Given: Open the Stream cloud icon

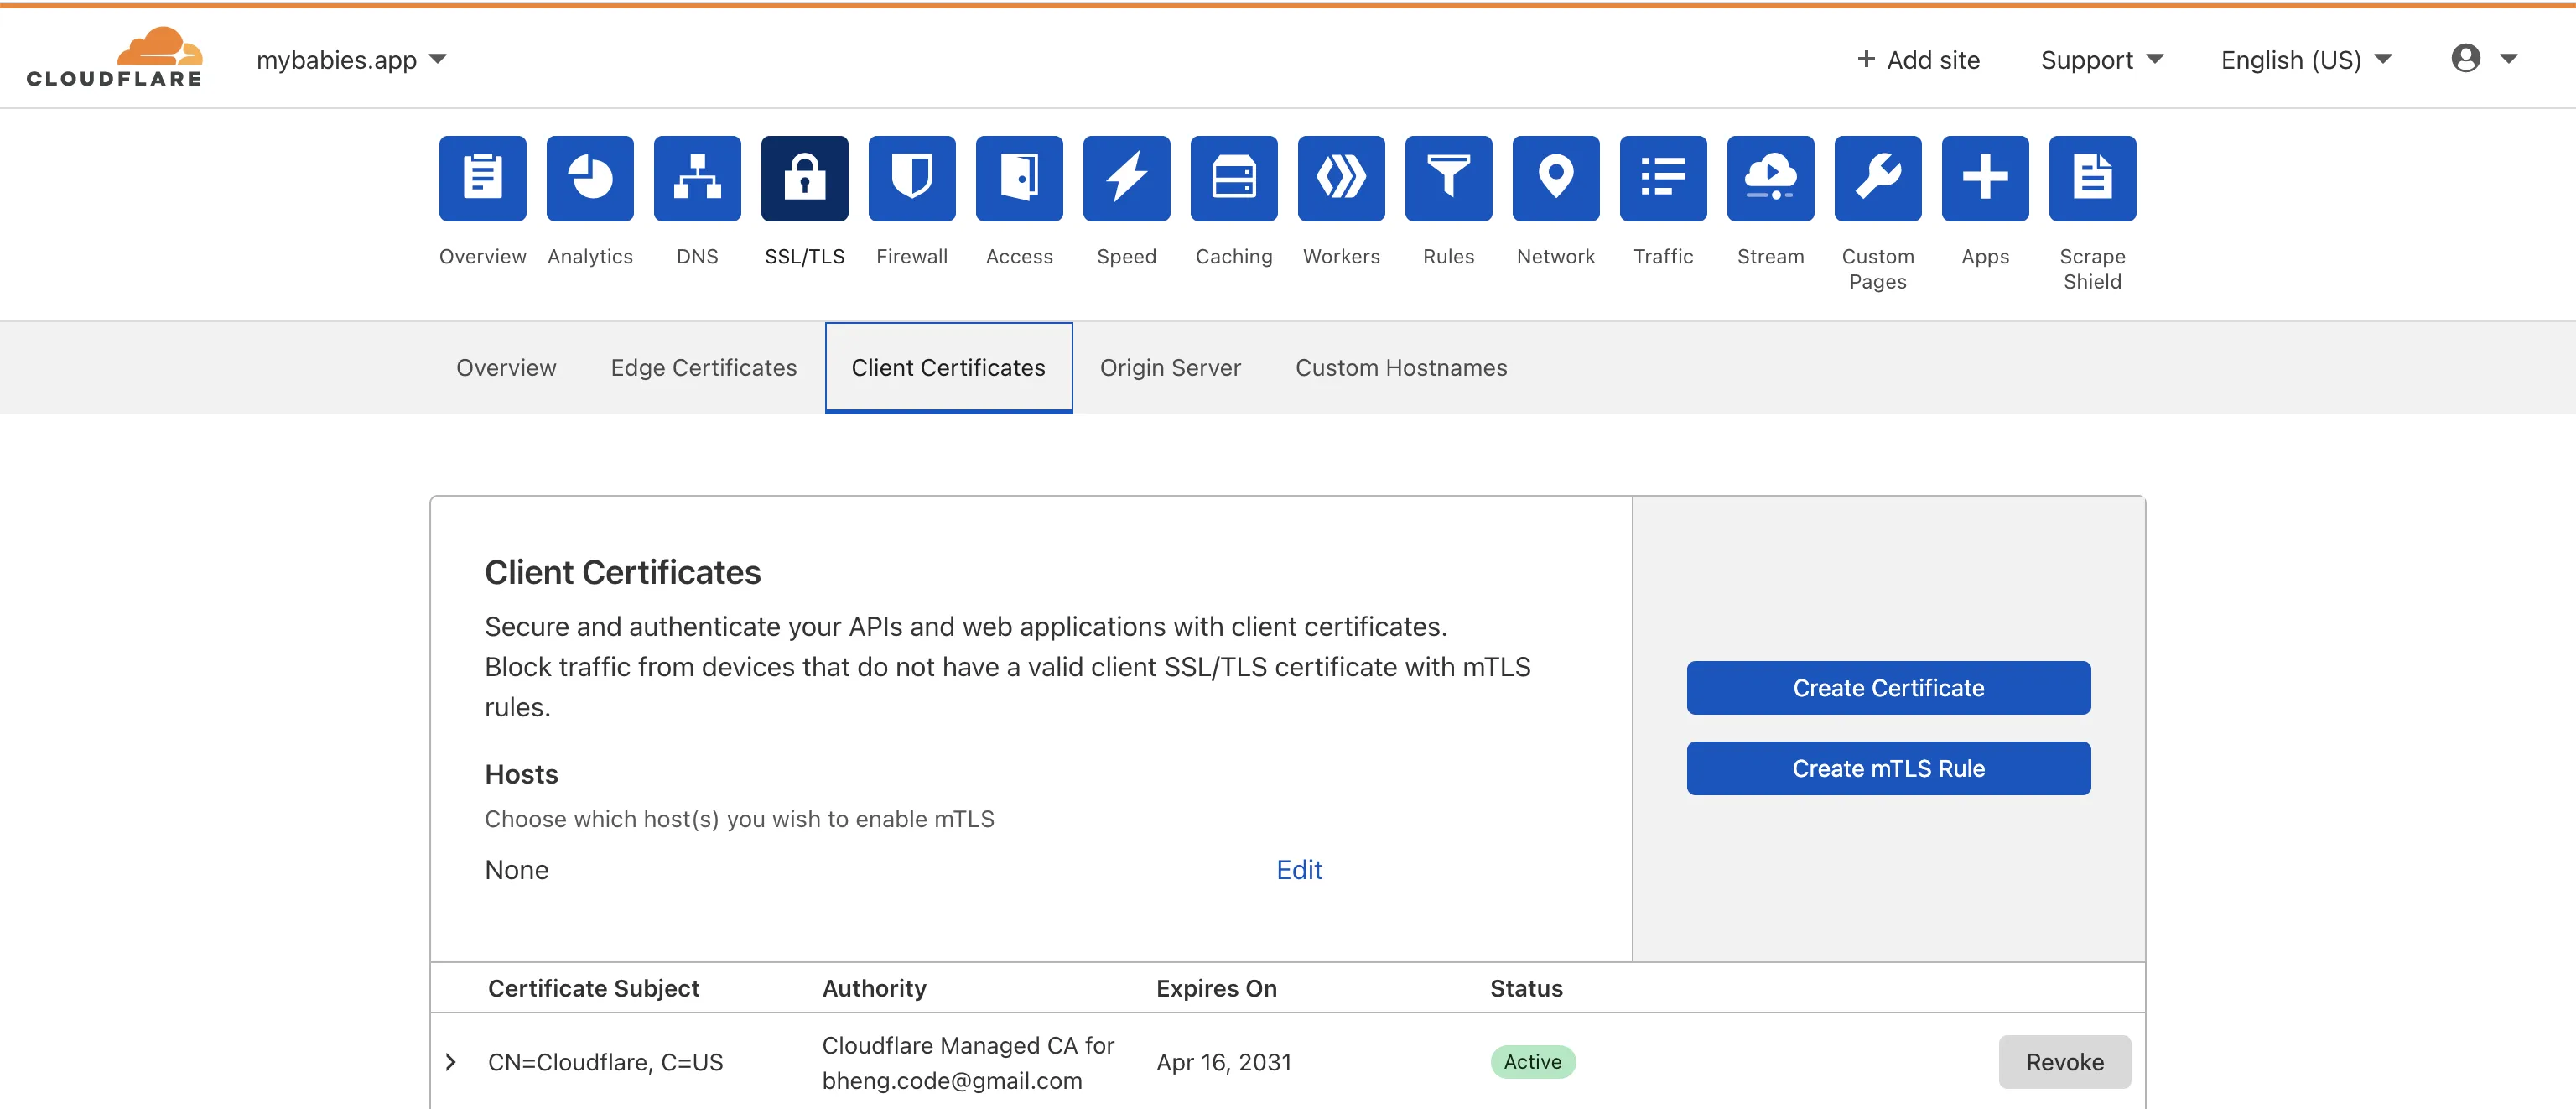Looking at the screenshot, I should click(1769, 178).
